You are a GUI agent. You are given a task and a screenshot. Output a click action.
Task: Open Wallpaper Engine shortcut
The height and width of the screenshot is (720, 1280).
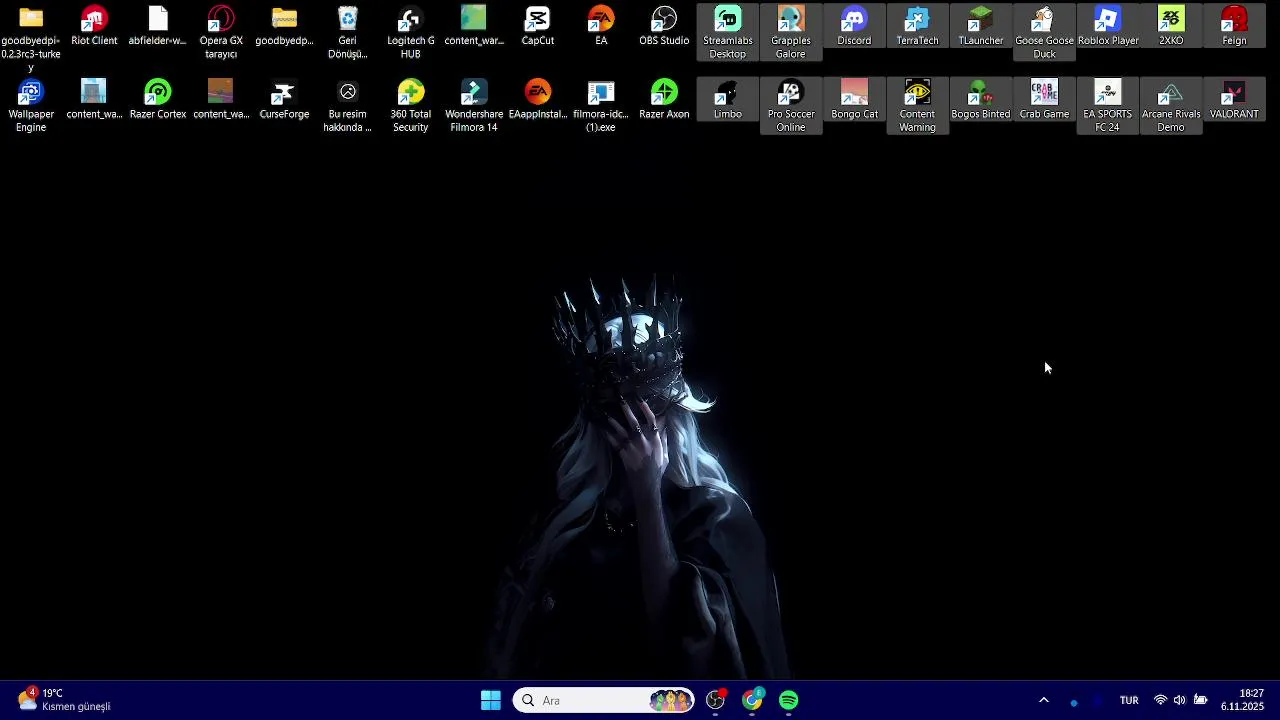(x=31, y=106)
